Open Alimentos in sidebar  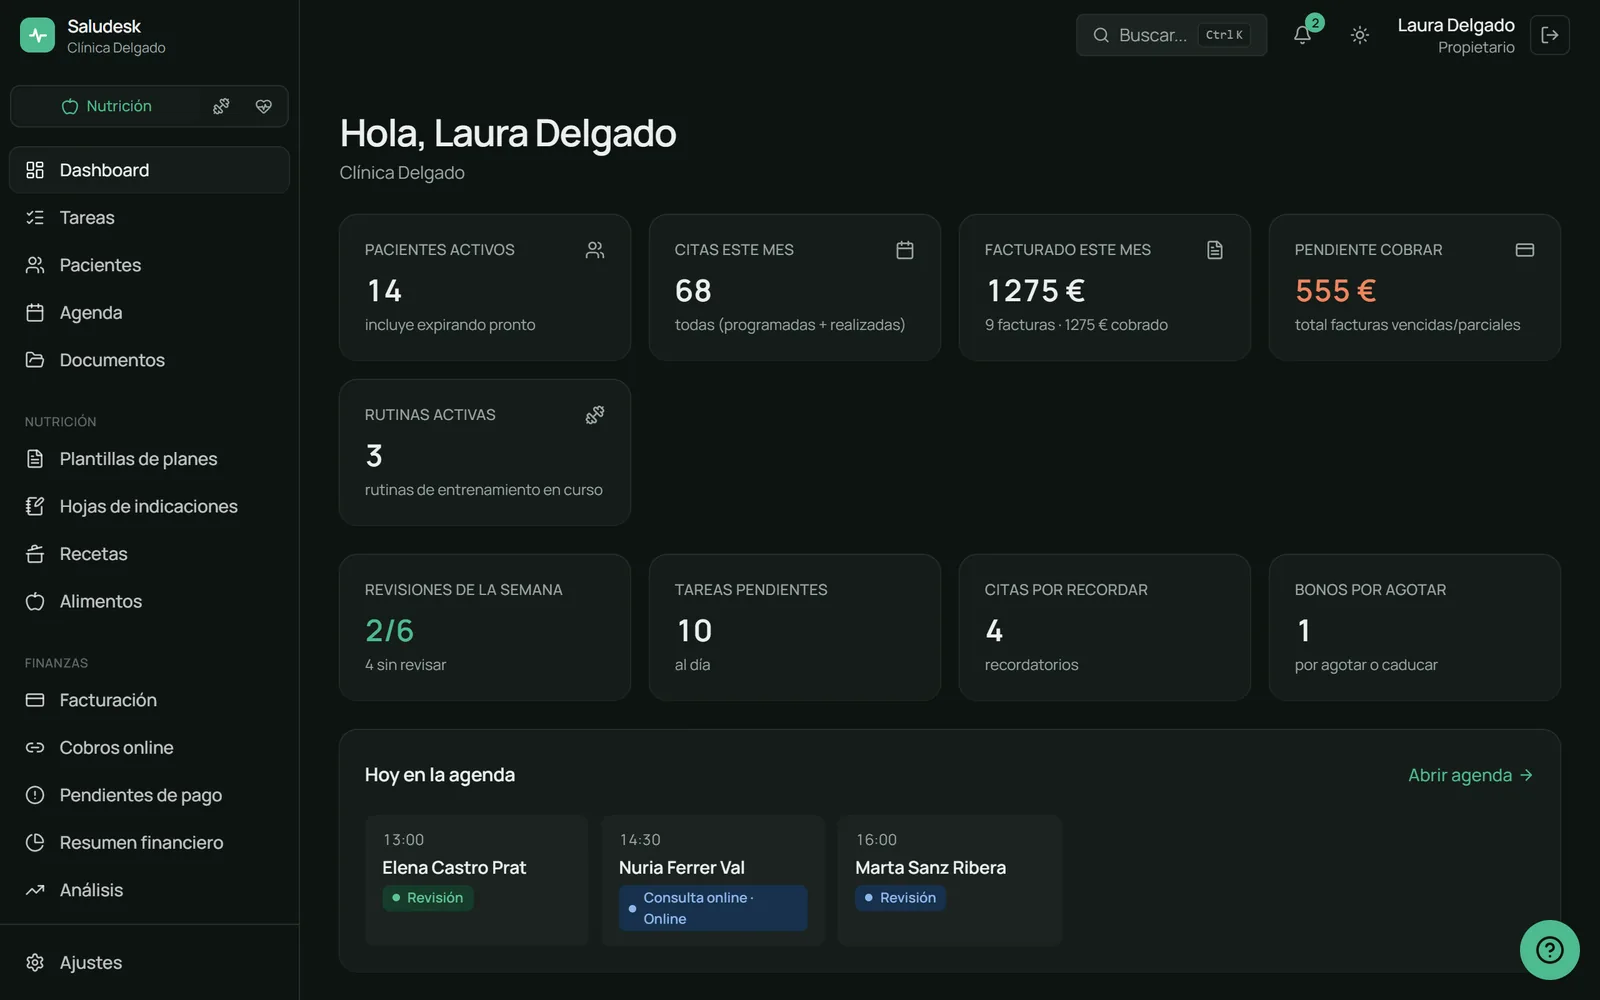[149, 601]
